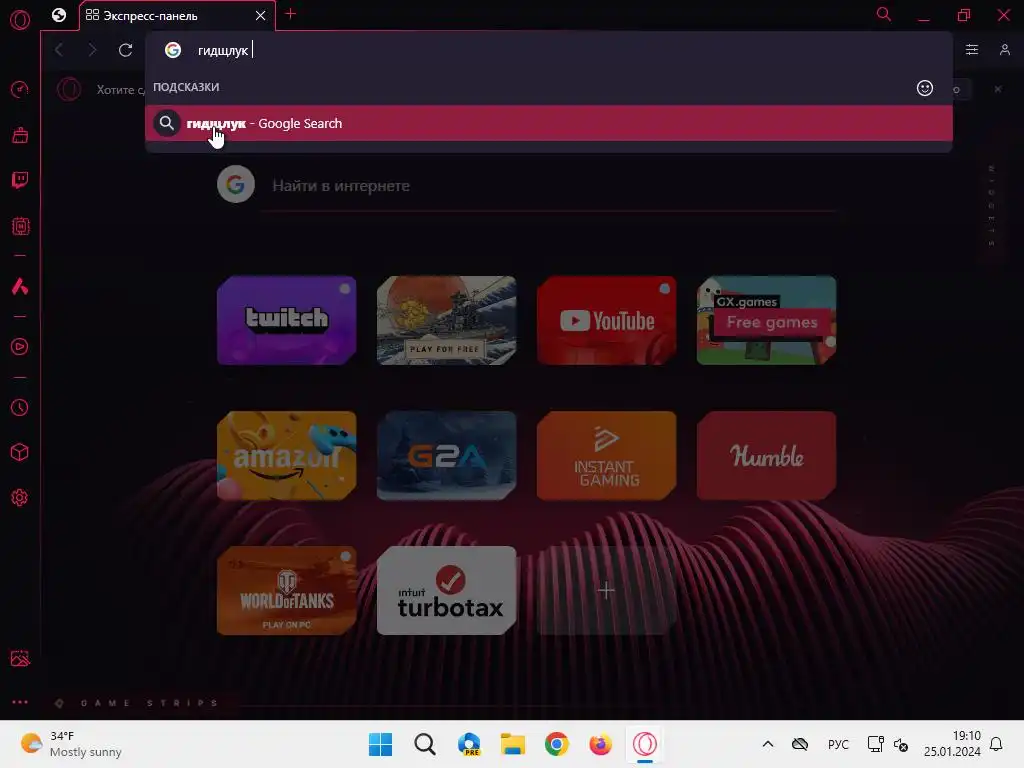This screenshot has height=768, width=1024.
Task: Launch Google Chrome from taskbar
Action: [x=556, y=744]
